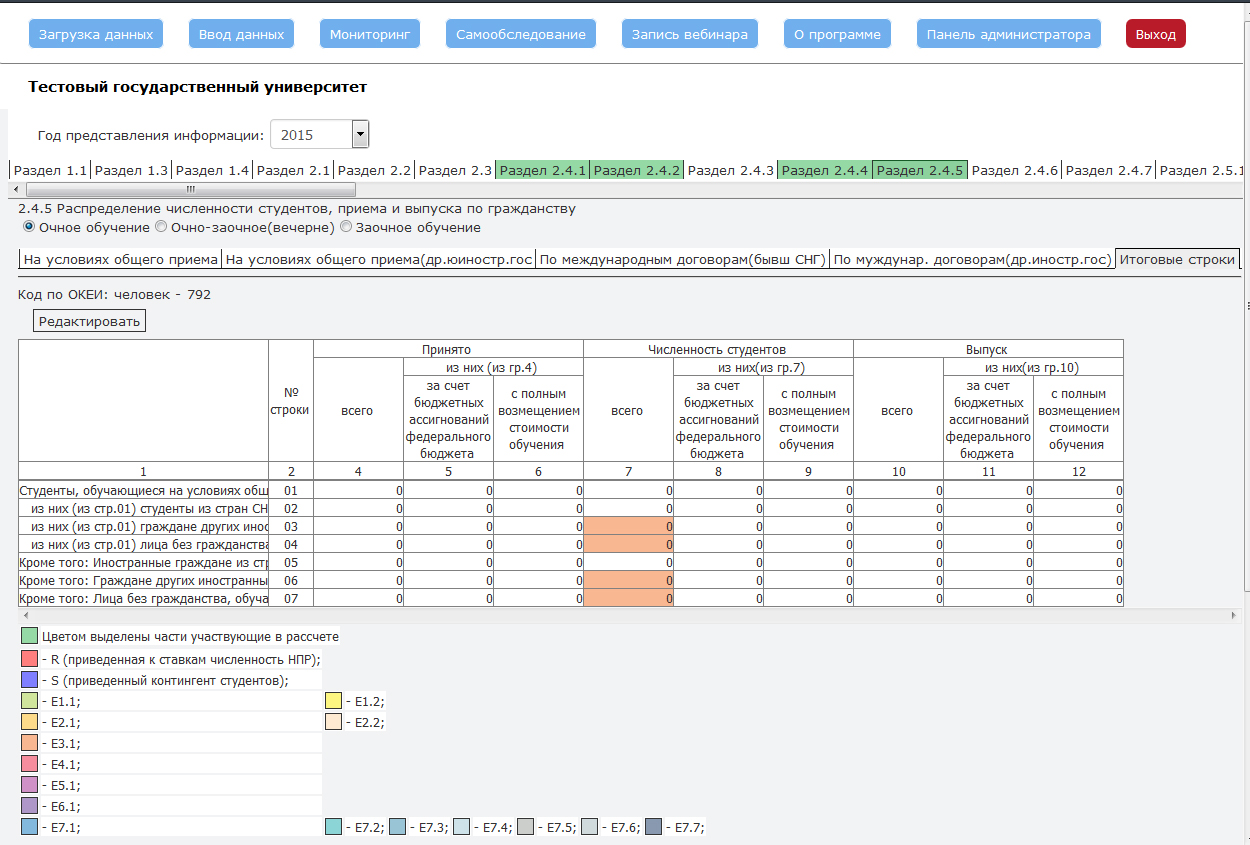Click the E4.1 legend color swatch
1250x845 pixels.
[29, 764]
